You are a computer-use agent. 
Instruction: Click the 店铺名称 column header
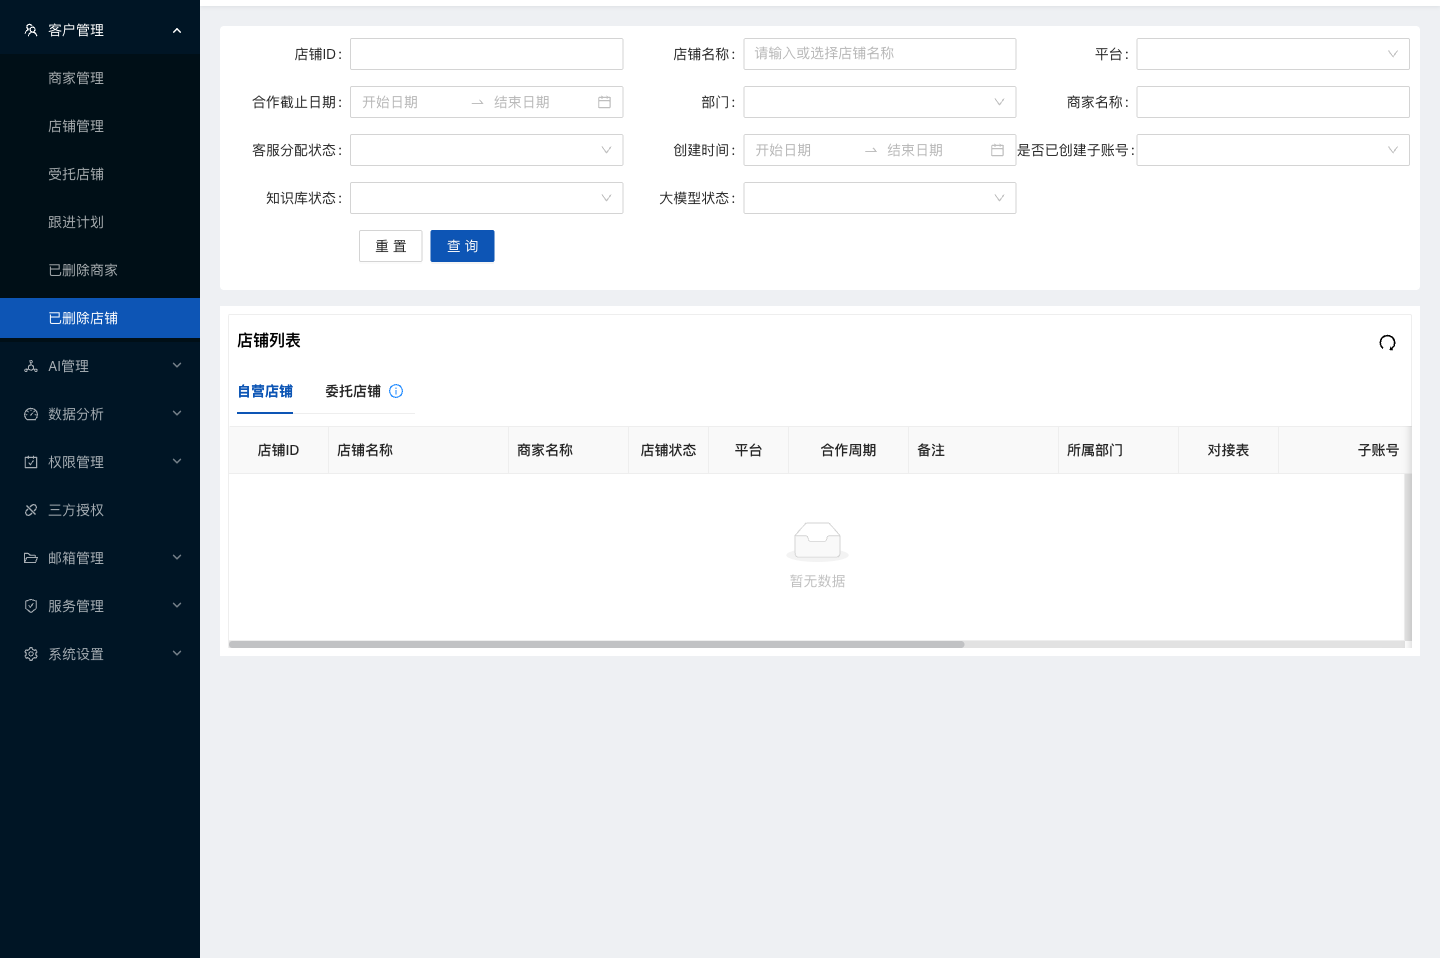pyautogui.click(x=418, y=450)
